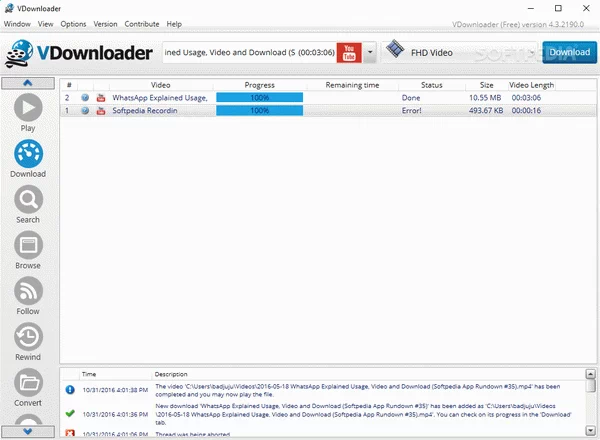Sort by Status column header

[x=432, y=85]
